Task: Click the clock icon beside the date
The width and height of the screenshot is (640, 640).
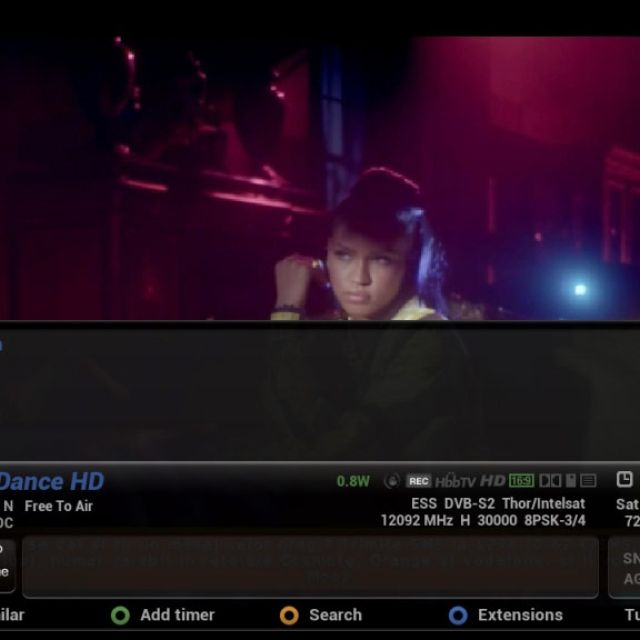Action: click(x=624, y=479)
